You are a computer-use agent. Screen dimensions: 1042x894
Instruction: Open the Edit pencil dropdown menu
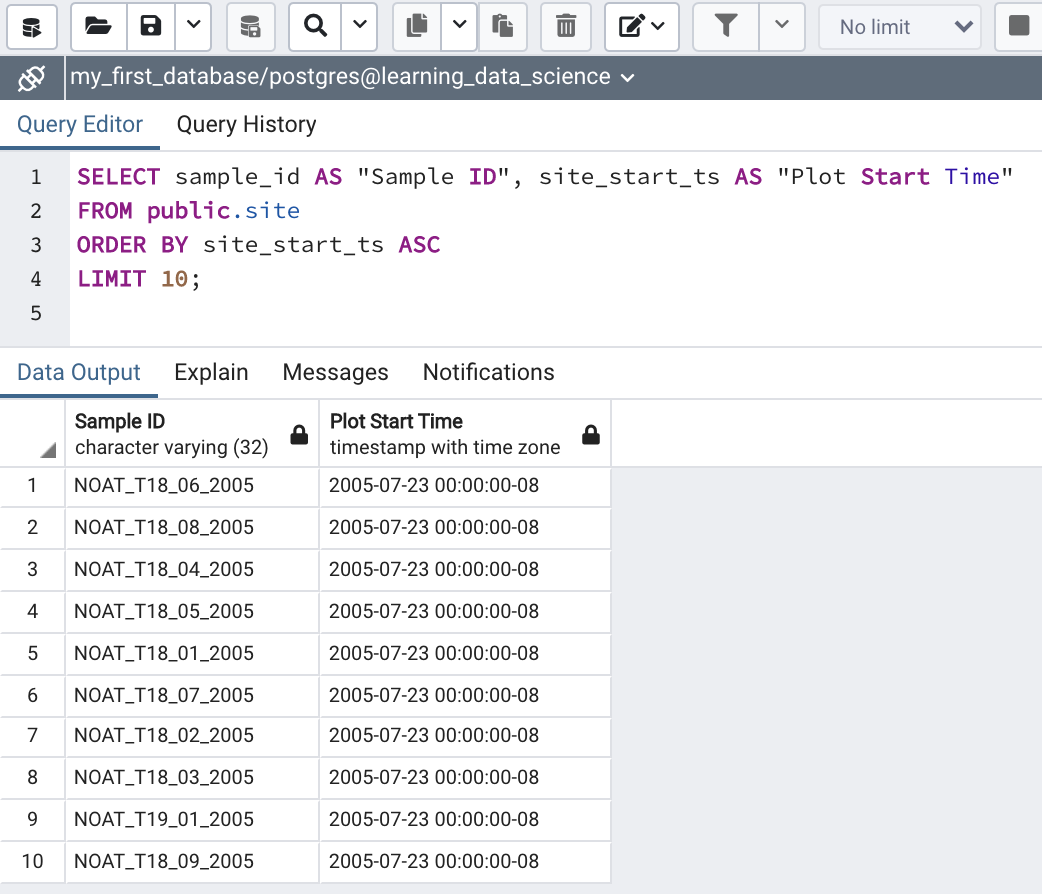pos(642,27)
